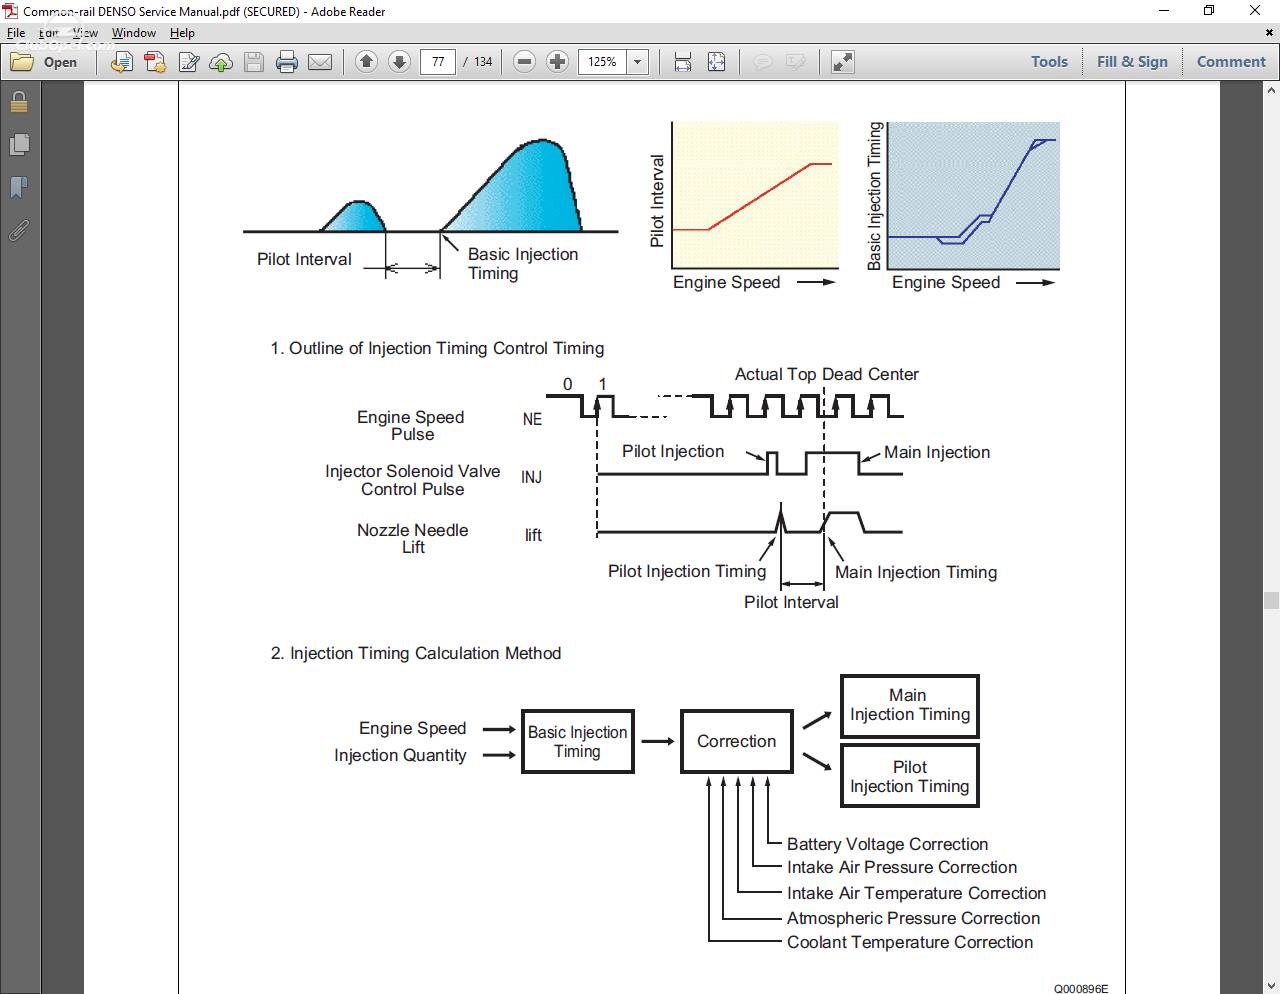Open the Fill & Sign pane
The height and width of the screenshot is (994, 1280).
1132,62
